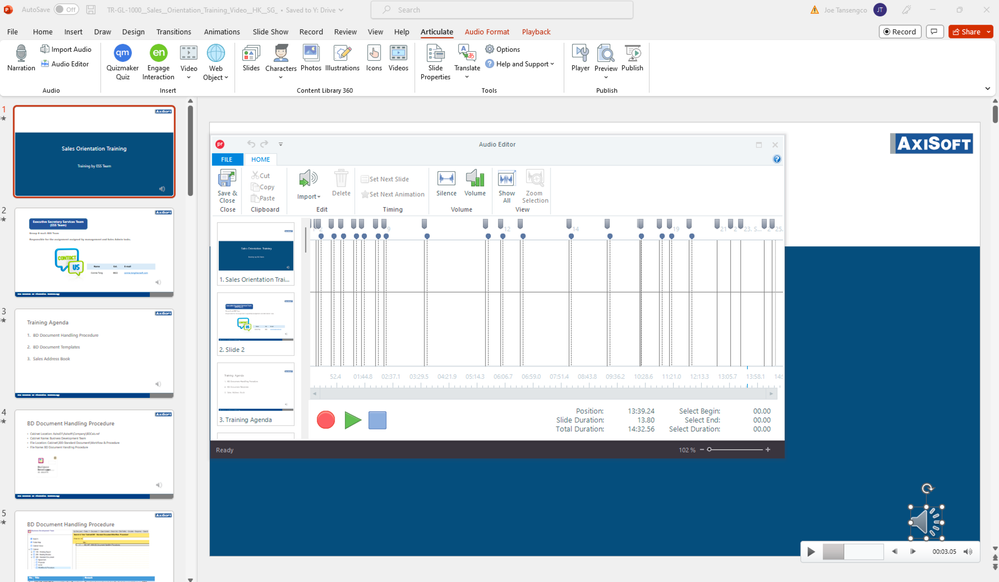Image resolution: width=999 pixels, height=582 pixels.
Task: Open the FILE tab in Audio Editor
Action: 227,159
